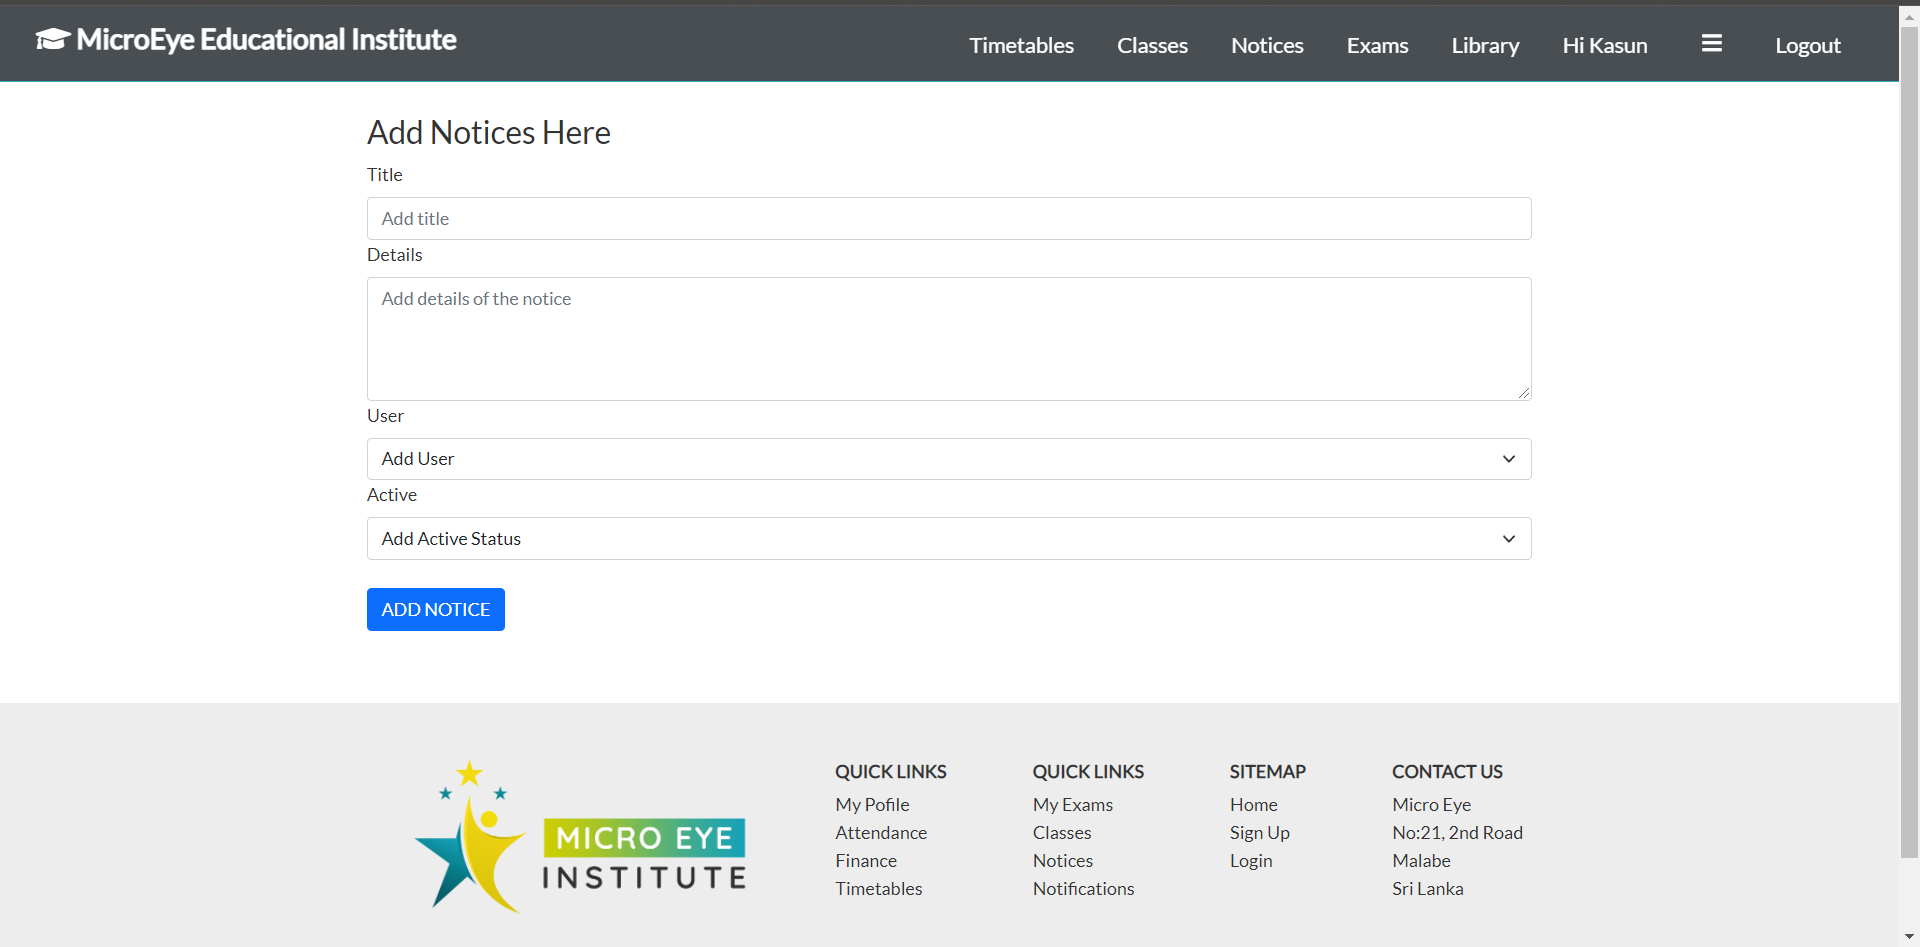The image size is (1920, 947).
Task: Open Login in the sitemap
Action: tap(1251, 860)
